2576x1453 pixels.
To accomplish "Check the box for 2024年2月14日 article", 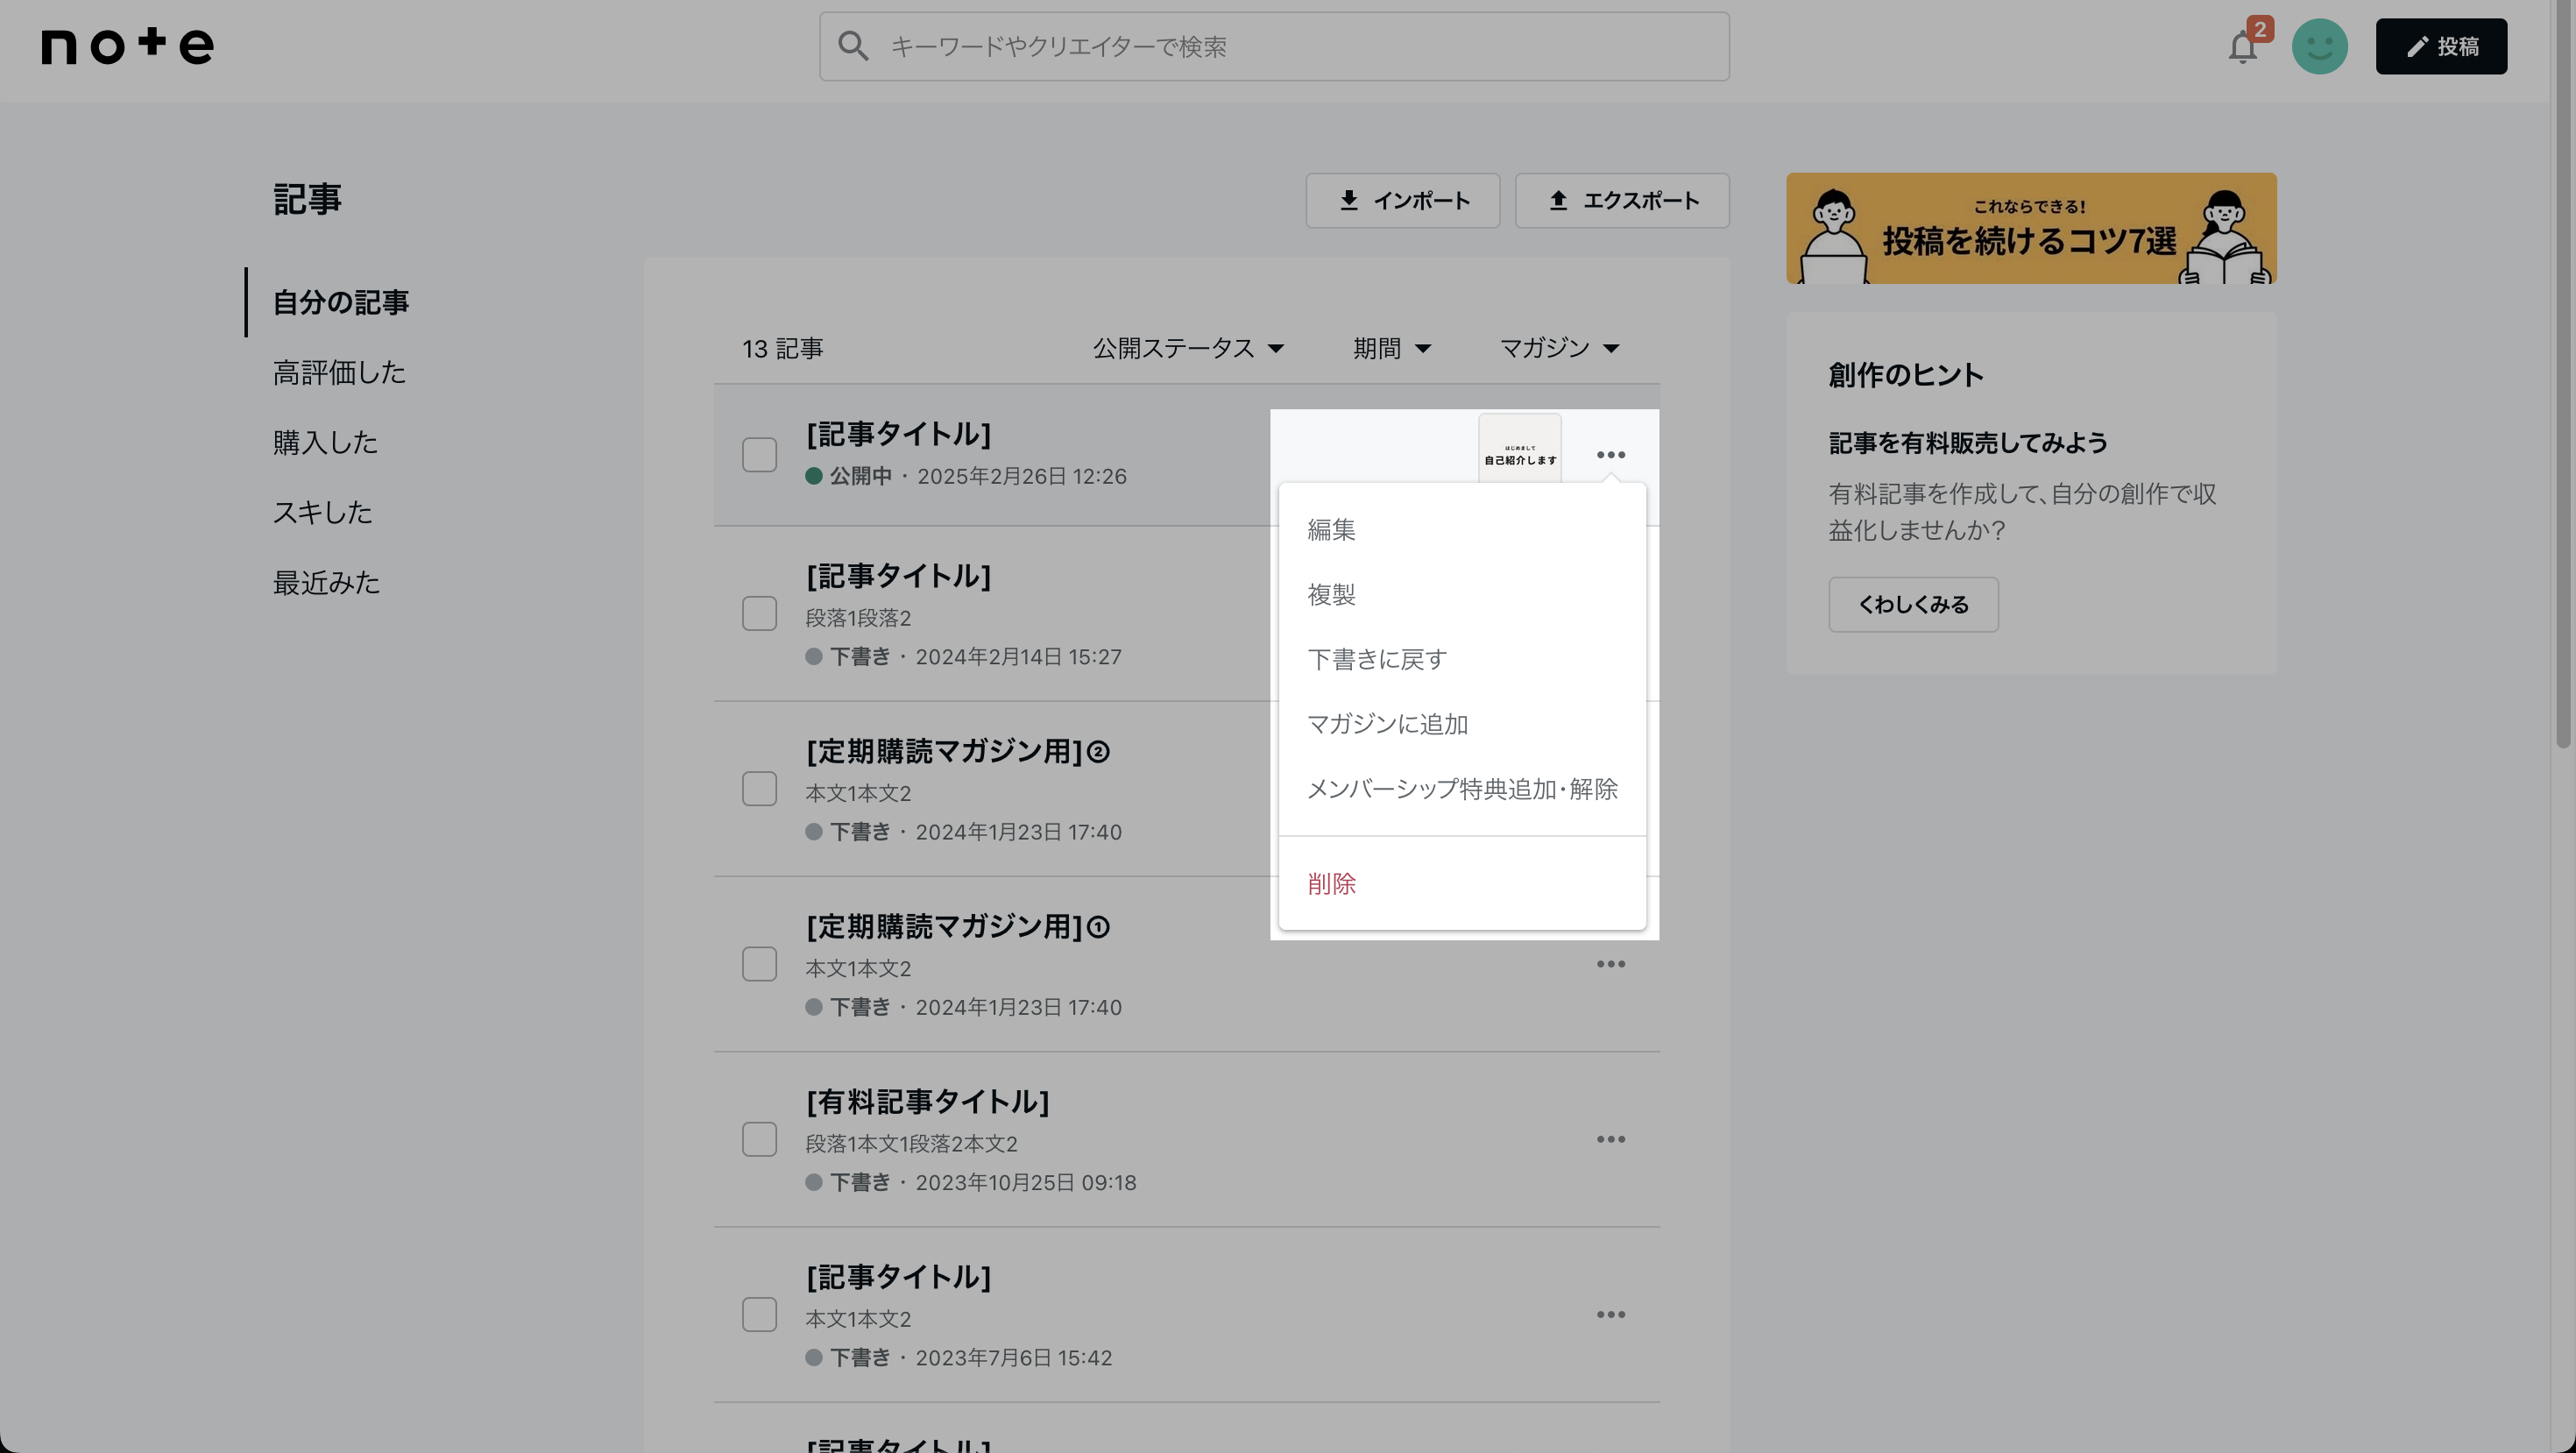I will tap(759, 613).
